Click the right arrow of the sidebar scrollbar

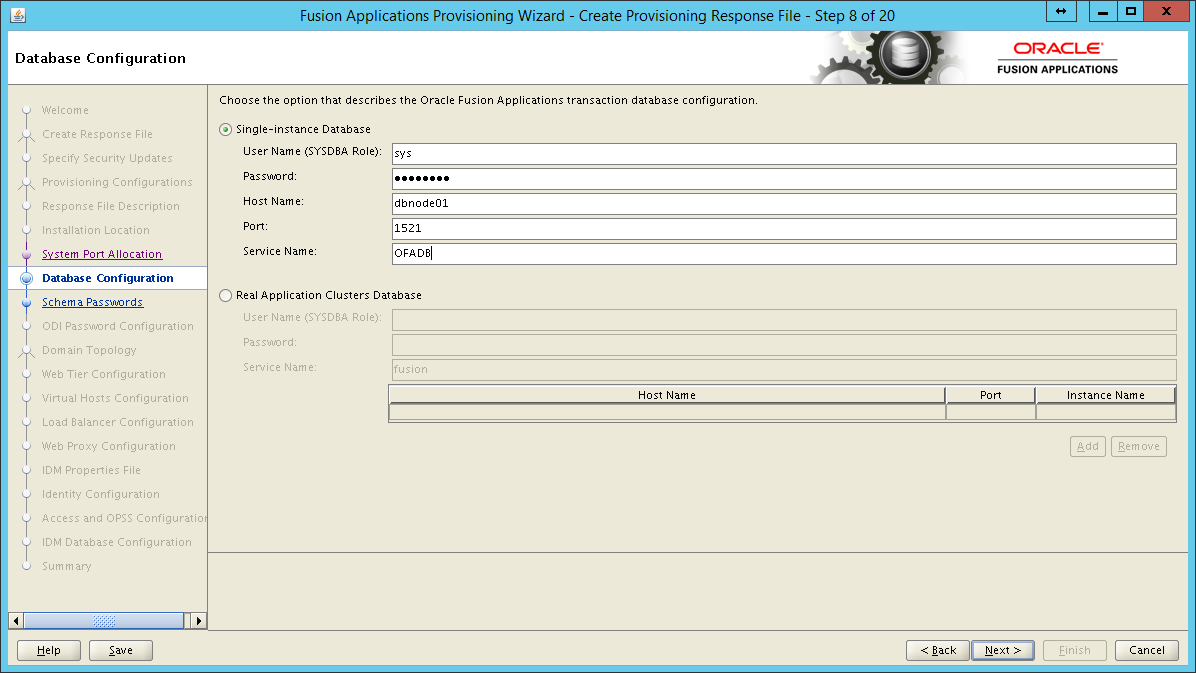point(198,621)
